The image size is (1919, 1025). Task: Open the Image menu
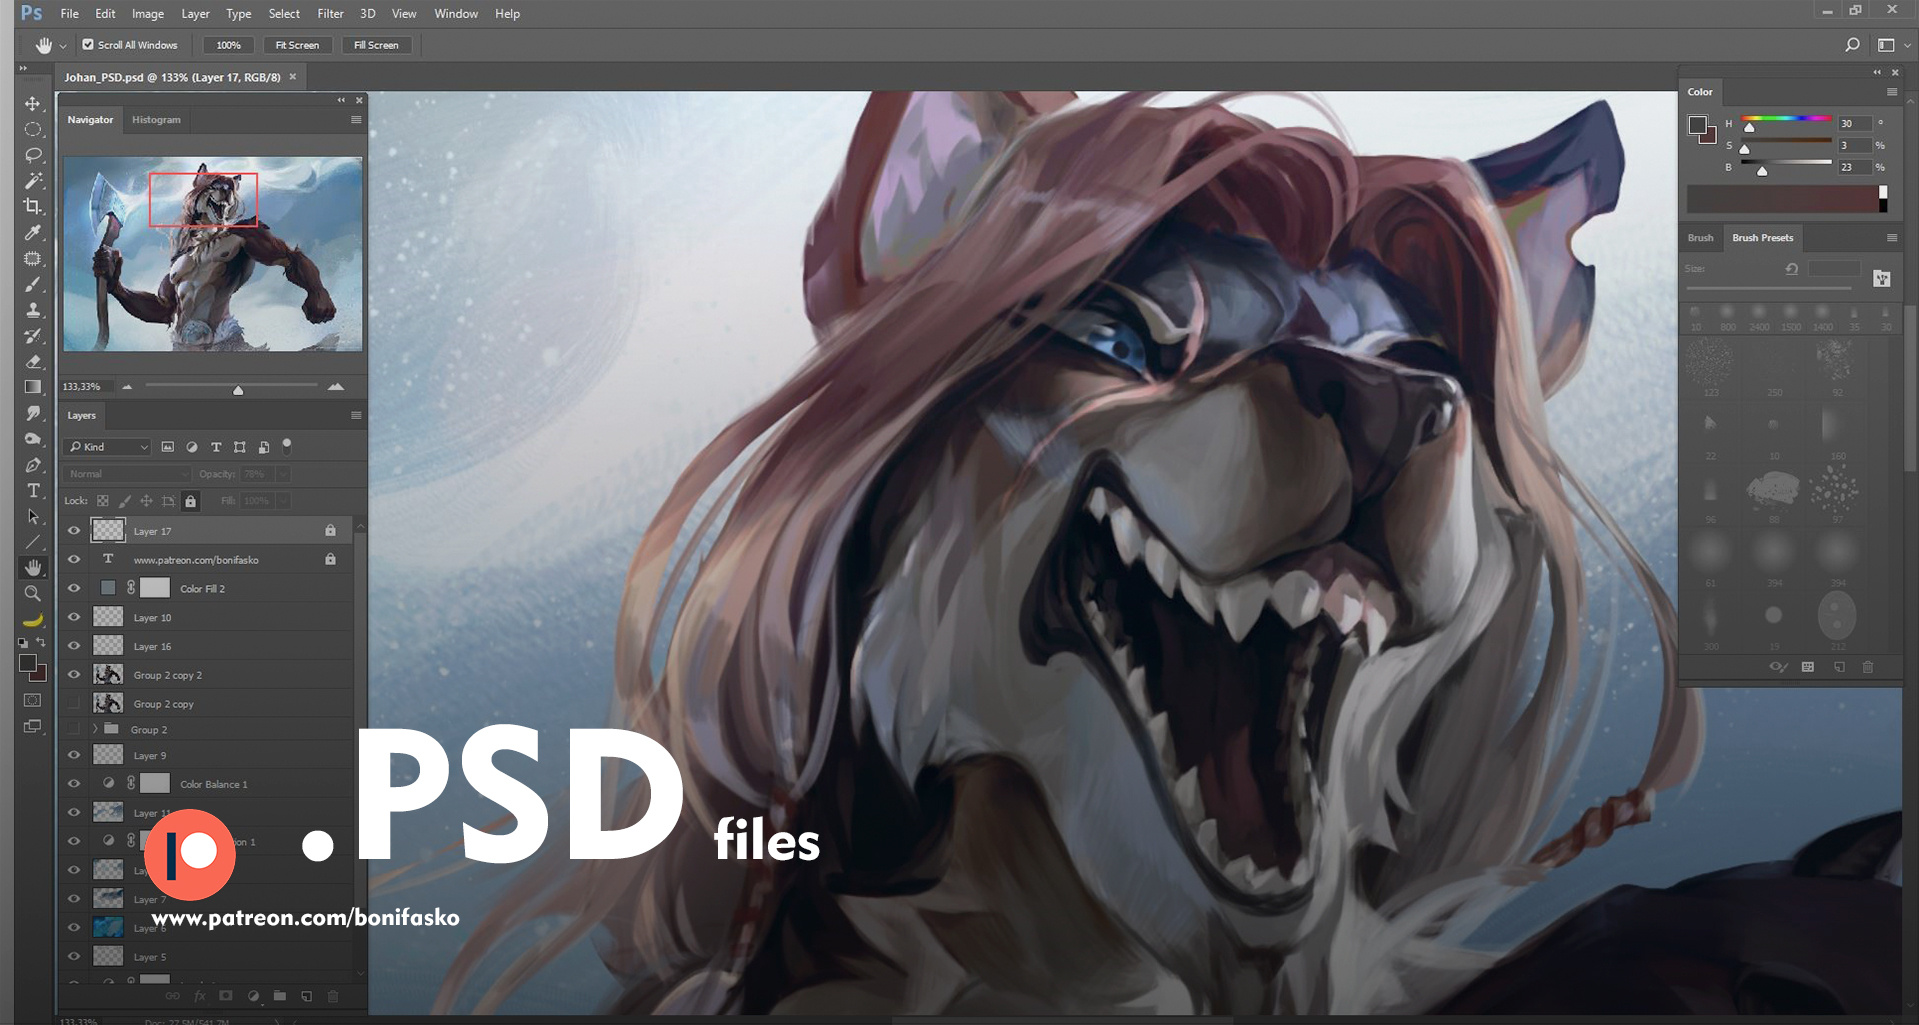click(x=148, y=14)
